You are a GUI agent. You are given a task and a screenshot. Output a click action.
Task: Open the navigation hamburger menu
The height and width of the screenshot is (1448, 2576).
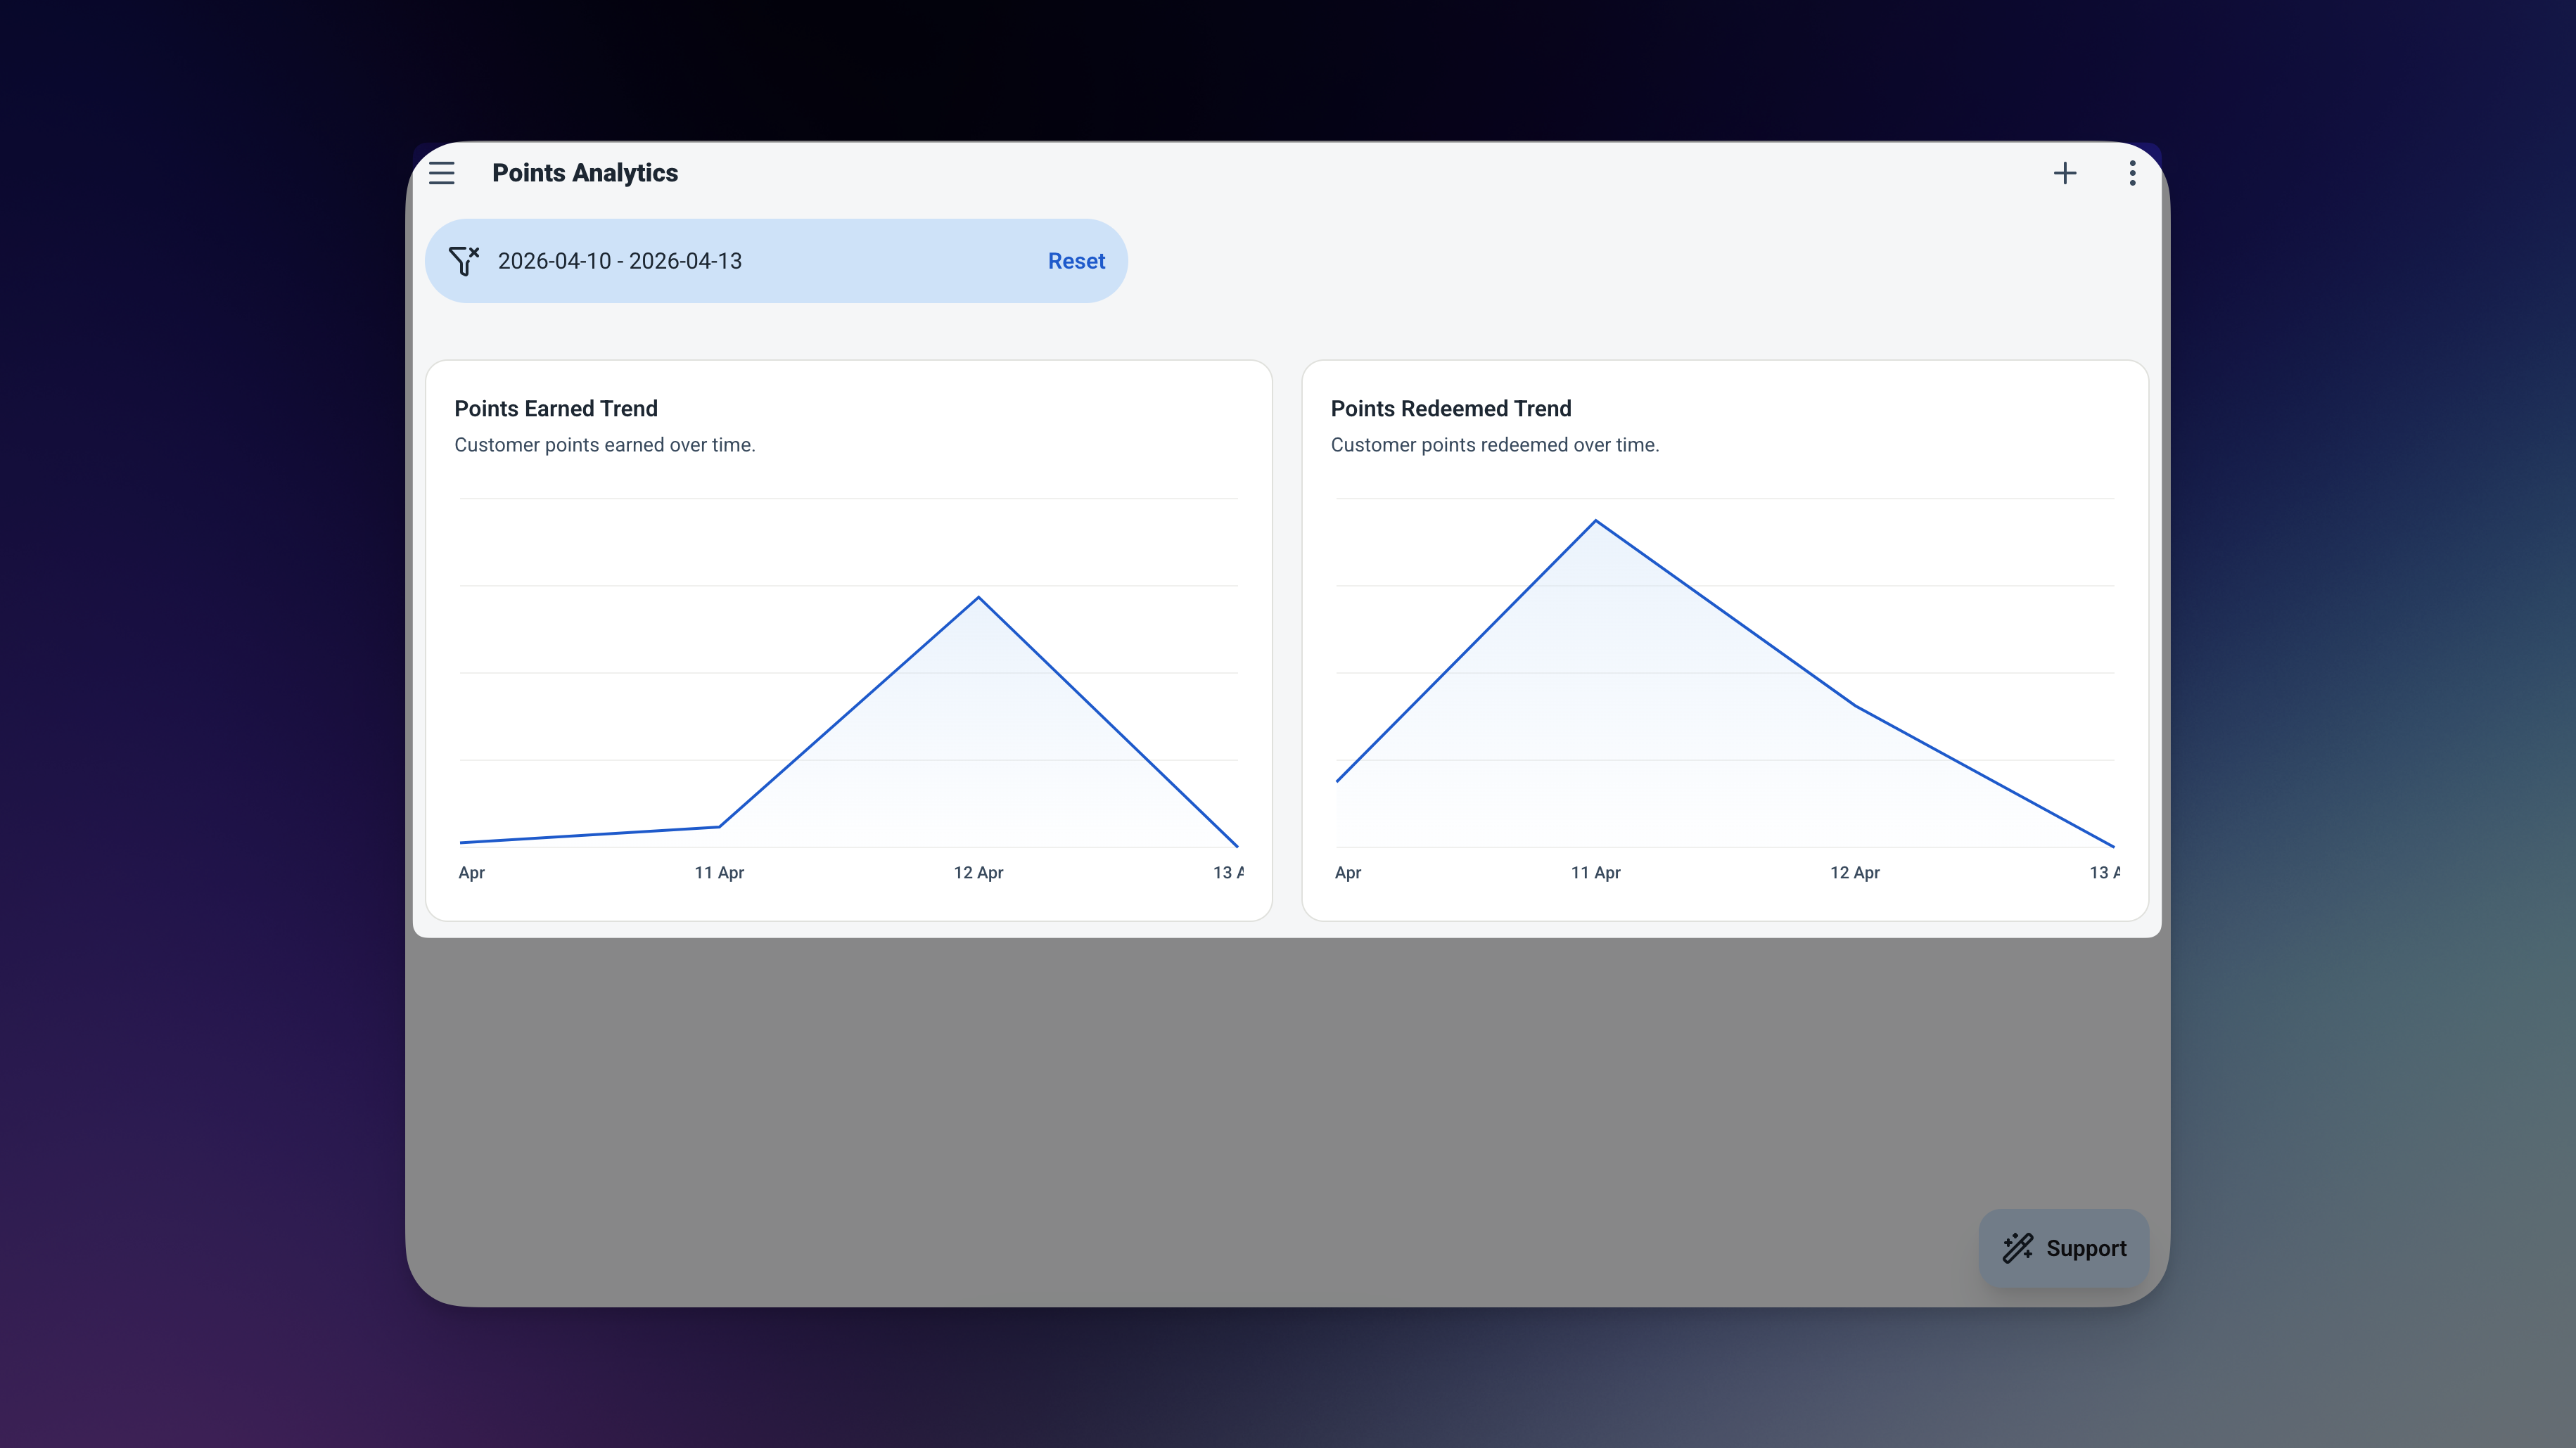[441, 172]
